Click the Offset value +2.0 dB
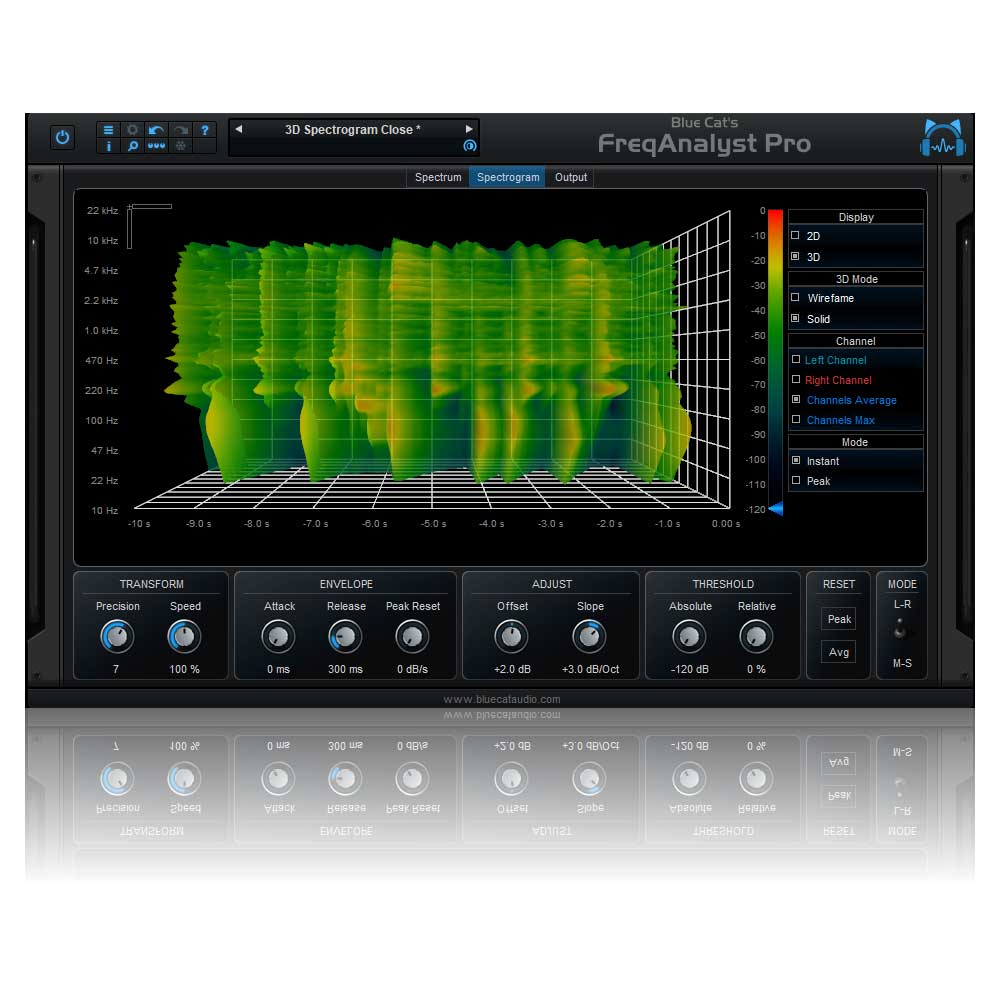 [512, 669]
